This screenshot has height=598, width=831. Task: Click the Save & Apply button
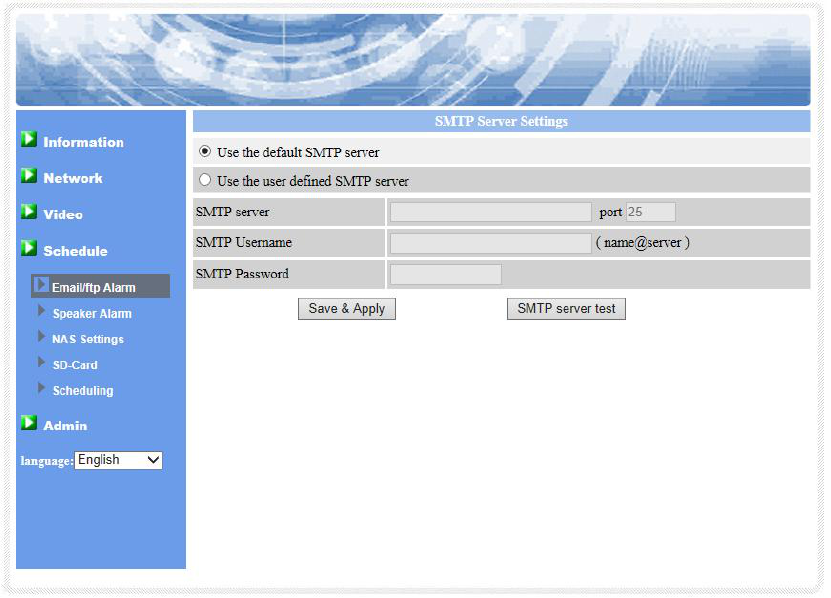click(x=347, y=309)
